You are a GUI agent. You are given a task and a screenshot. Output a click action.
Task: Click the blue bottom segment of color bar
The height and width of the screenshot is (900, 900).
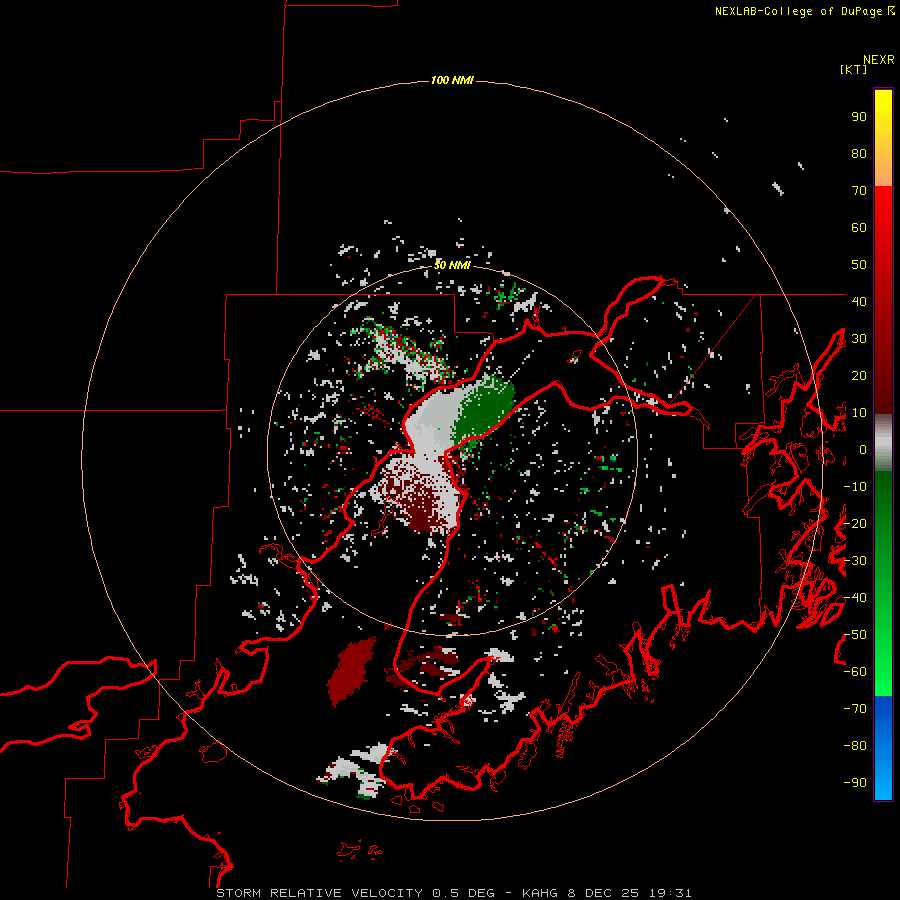click(883, 747)
